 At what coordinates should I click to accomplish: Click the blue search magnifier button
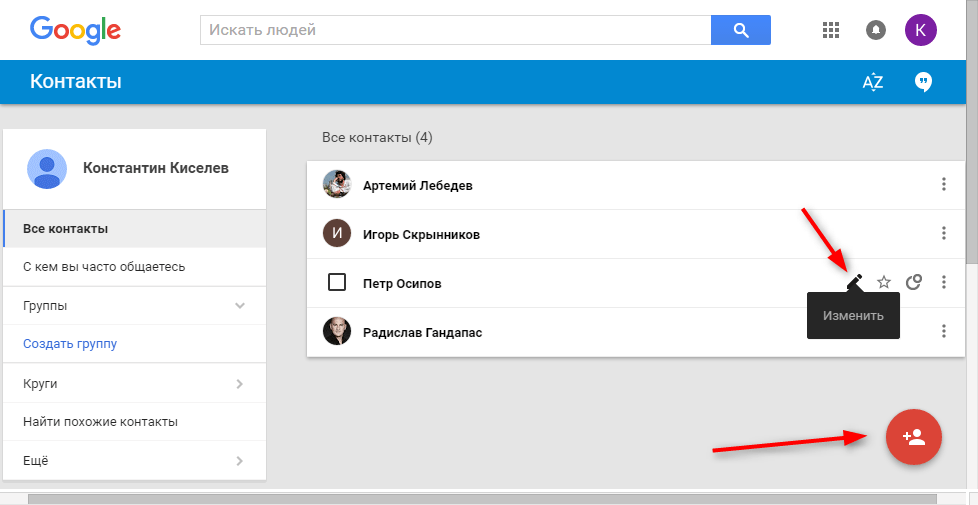pyautogui.click(x=740, y=30)
